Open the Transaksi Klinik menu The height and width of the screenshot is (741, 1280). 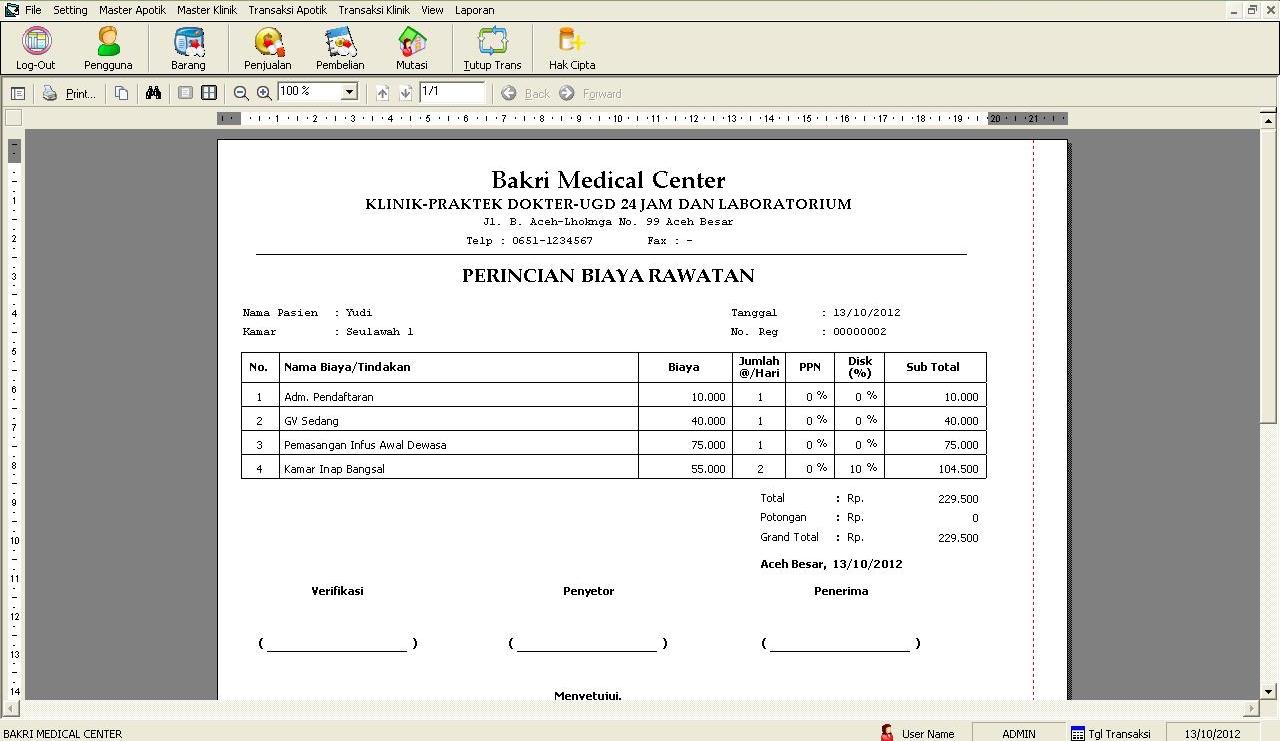click(374, 10)
